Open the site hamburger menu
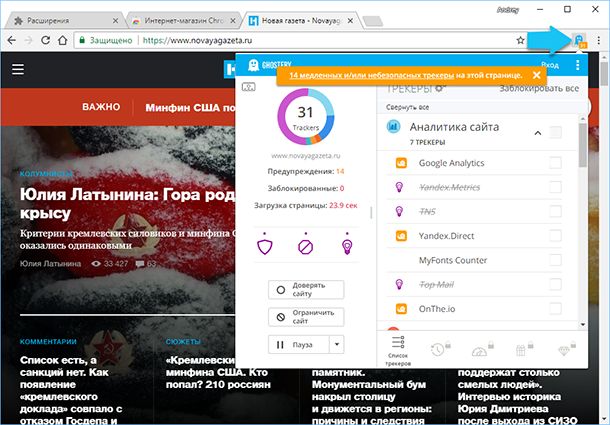 click(18, 69)
